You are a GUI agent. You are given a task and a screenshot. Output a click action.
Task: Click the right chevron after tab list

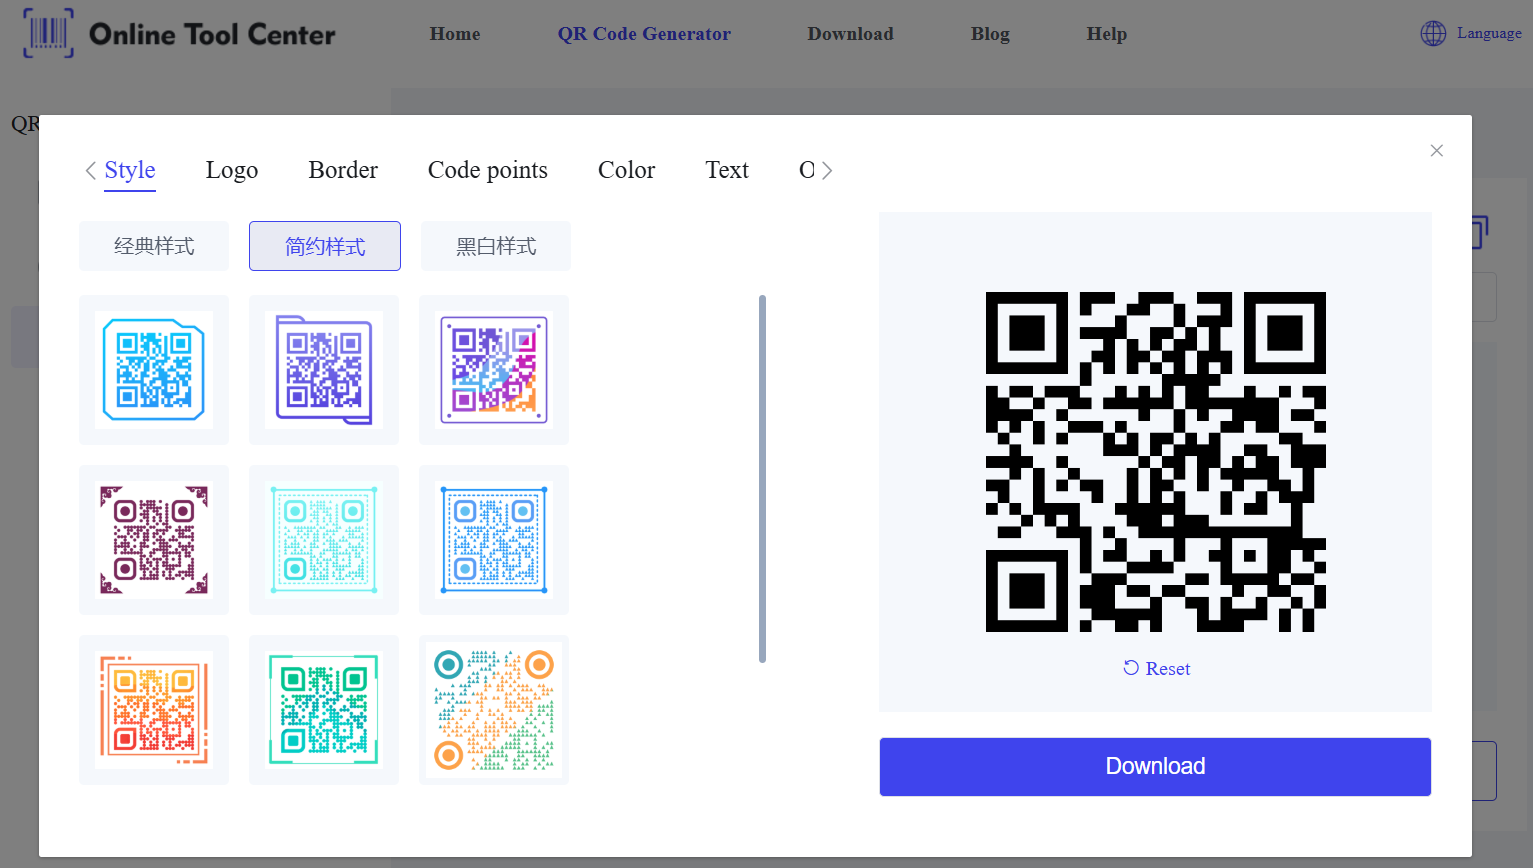[827, 171]
